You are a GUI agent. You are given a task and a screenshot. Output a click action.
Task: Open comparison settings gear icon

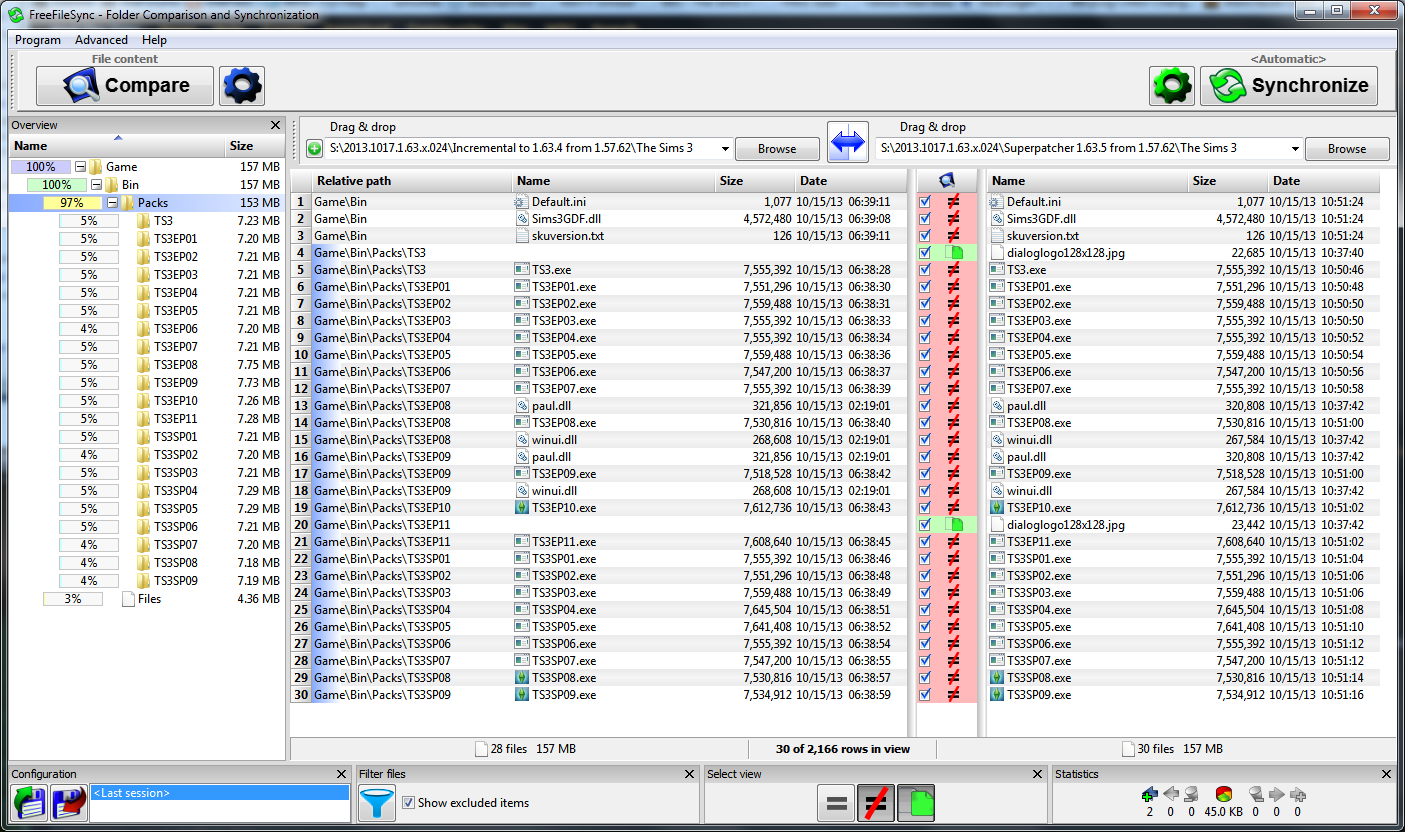click(x=242, y=86)
